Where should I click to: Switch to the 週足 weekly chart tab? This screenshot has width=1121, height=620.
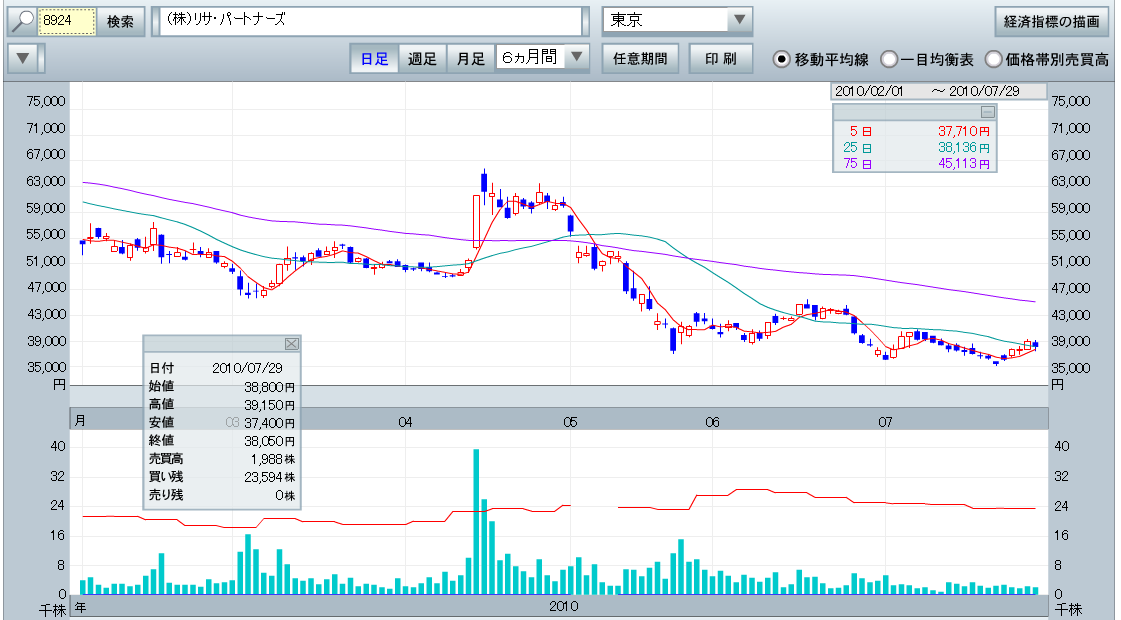point(422,58)
